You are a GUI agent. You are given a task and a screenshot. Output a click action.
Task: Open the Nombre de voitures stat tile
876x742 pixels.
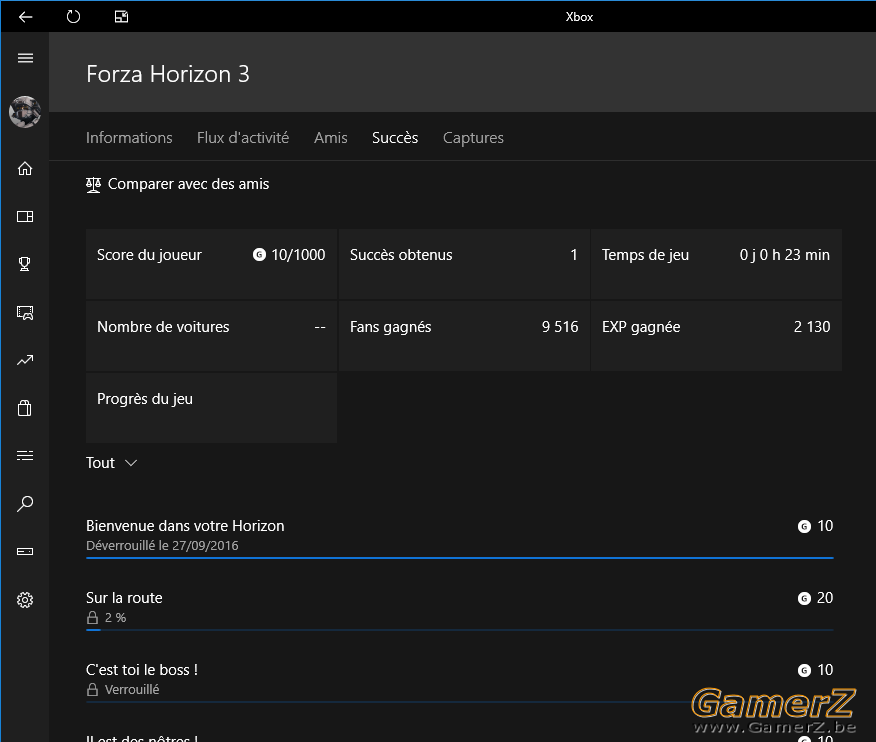point(211,336)
